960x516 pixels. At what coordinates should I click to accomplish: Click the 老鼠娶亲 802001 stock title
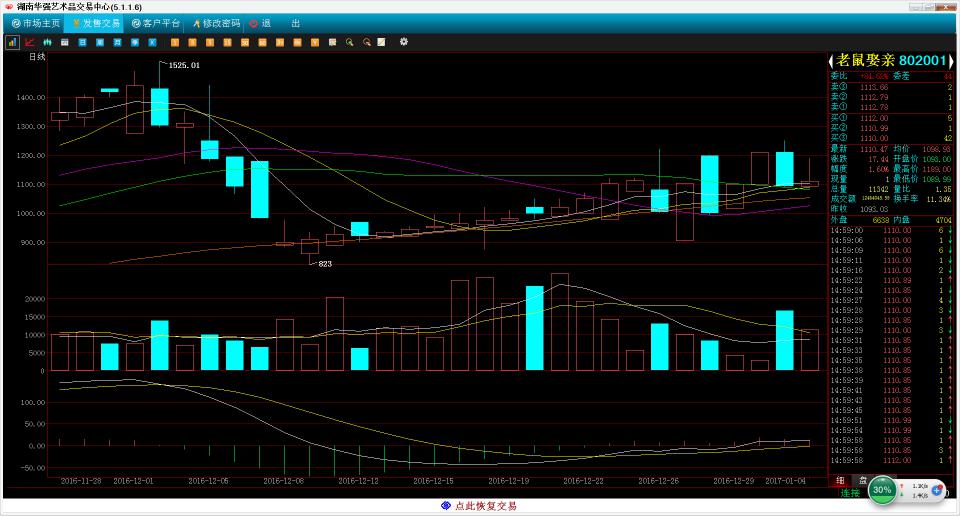click(891, 61)
